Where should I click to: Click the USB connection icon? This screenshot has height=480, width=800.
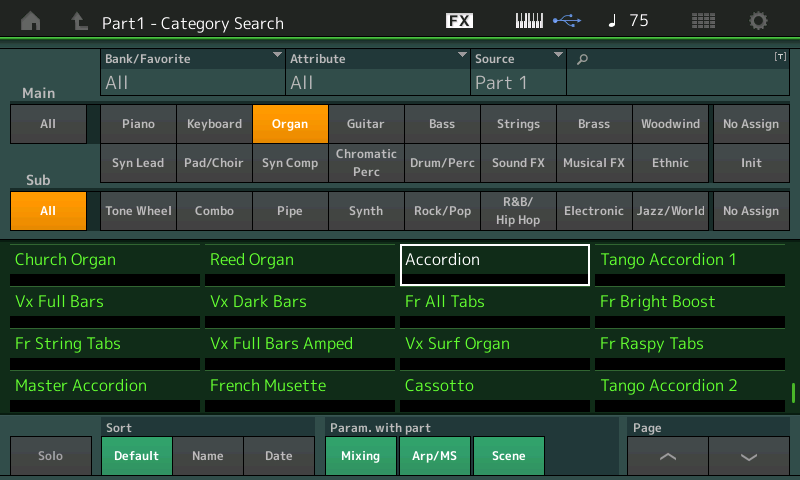tap(567, 20)
